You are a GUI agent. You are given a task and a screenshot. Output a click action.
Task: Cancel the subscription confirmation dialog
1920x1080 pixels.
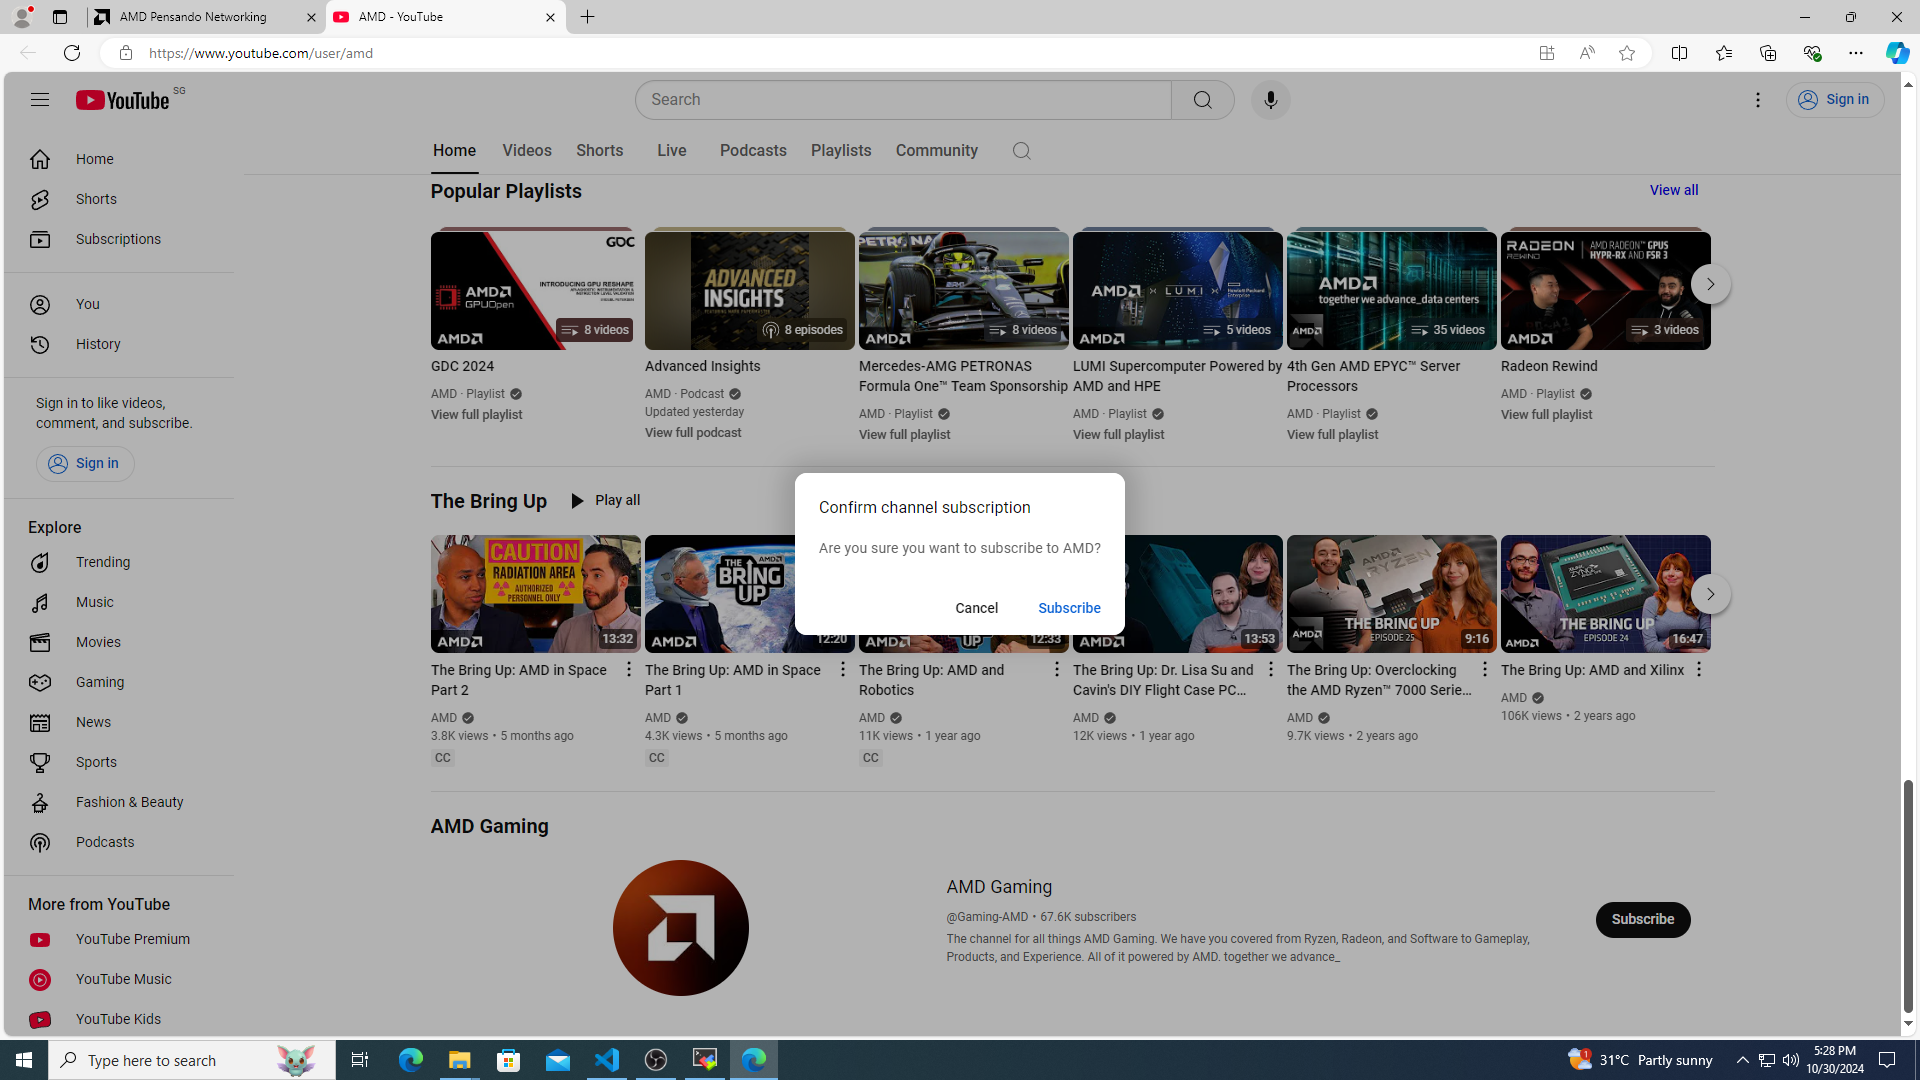pyautogui.click(x=976, y=608)
